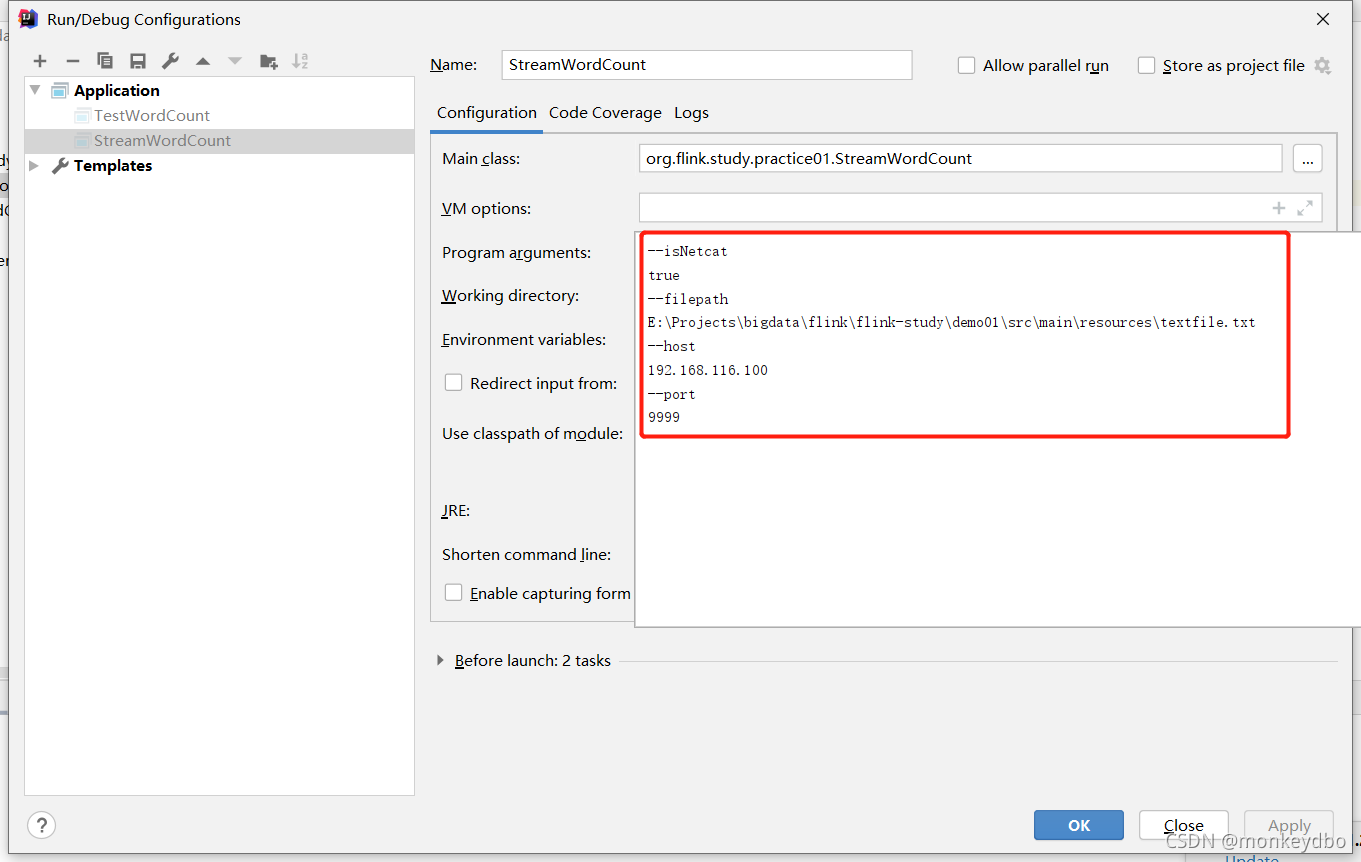Open the Logs tab
Screen dimensions: 1361x862
(691, 113)
